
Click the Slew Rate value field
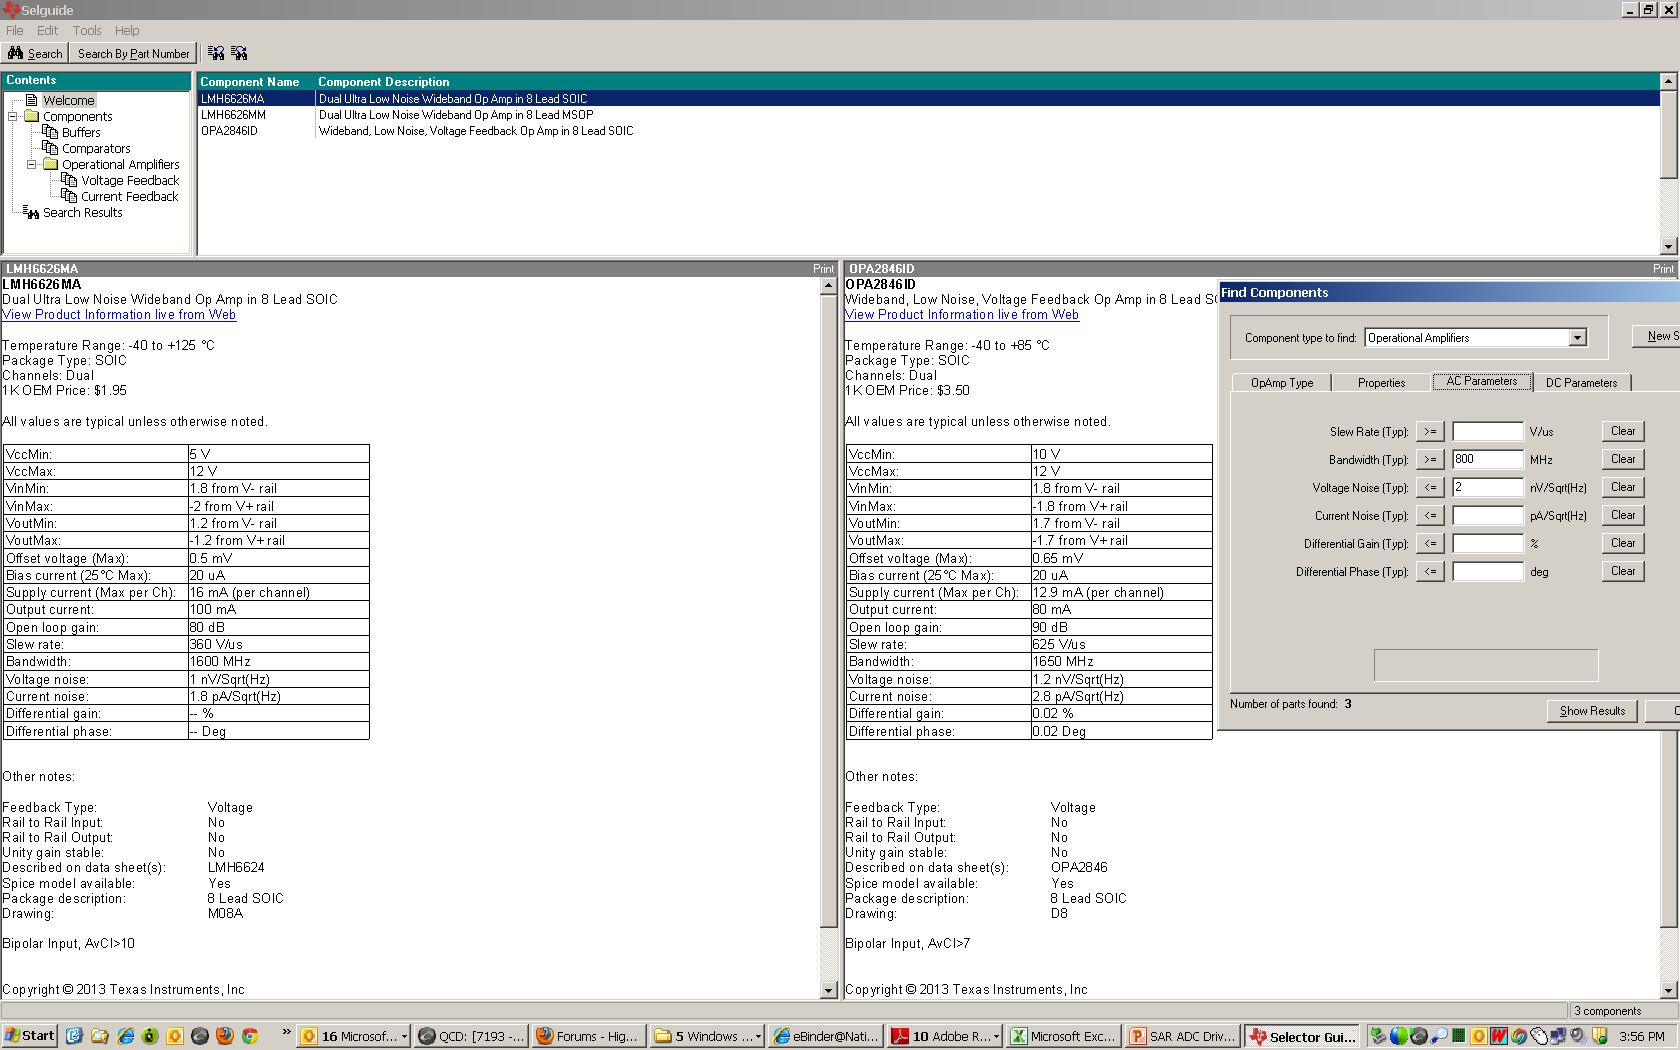1488,432
